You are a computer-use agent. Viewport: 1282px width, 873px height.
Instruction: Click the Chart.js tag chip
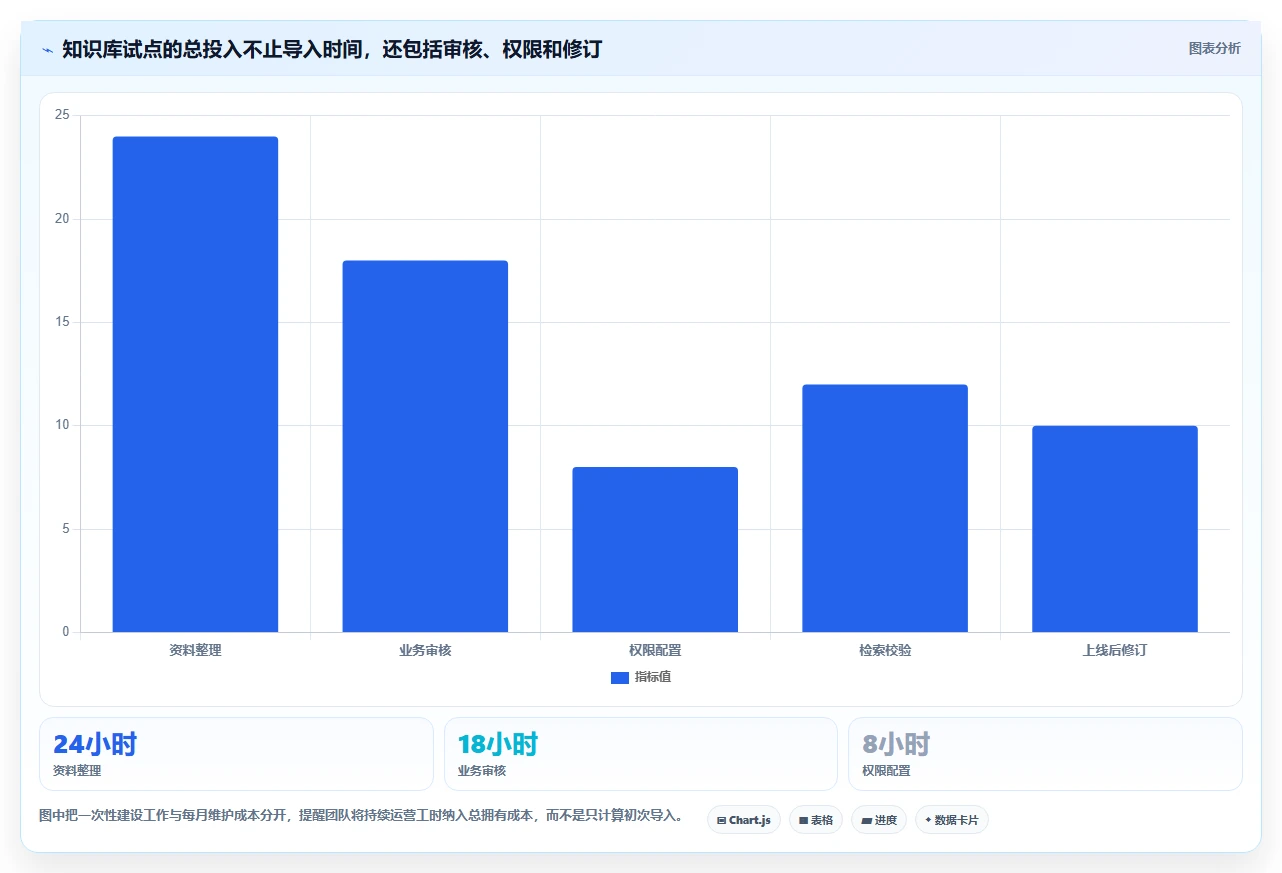tap(744, 820)
